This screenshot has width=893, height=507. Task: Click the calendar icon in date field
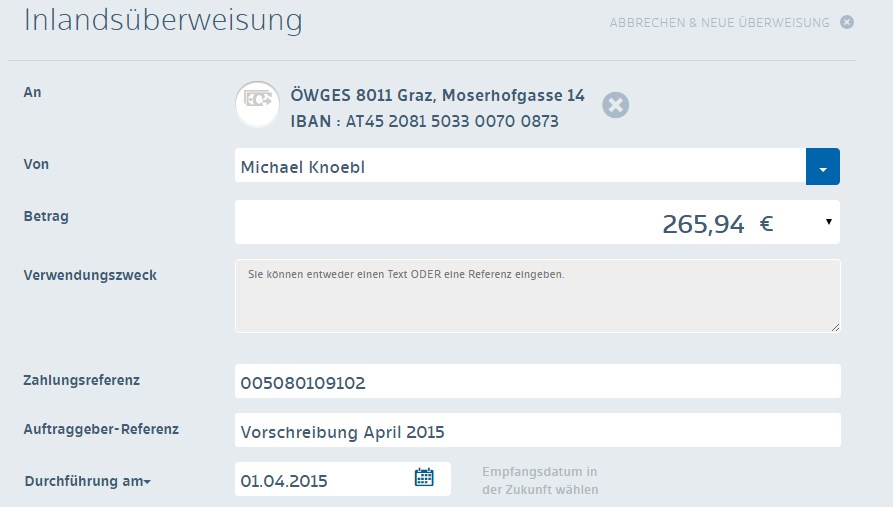point(424,477)
